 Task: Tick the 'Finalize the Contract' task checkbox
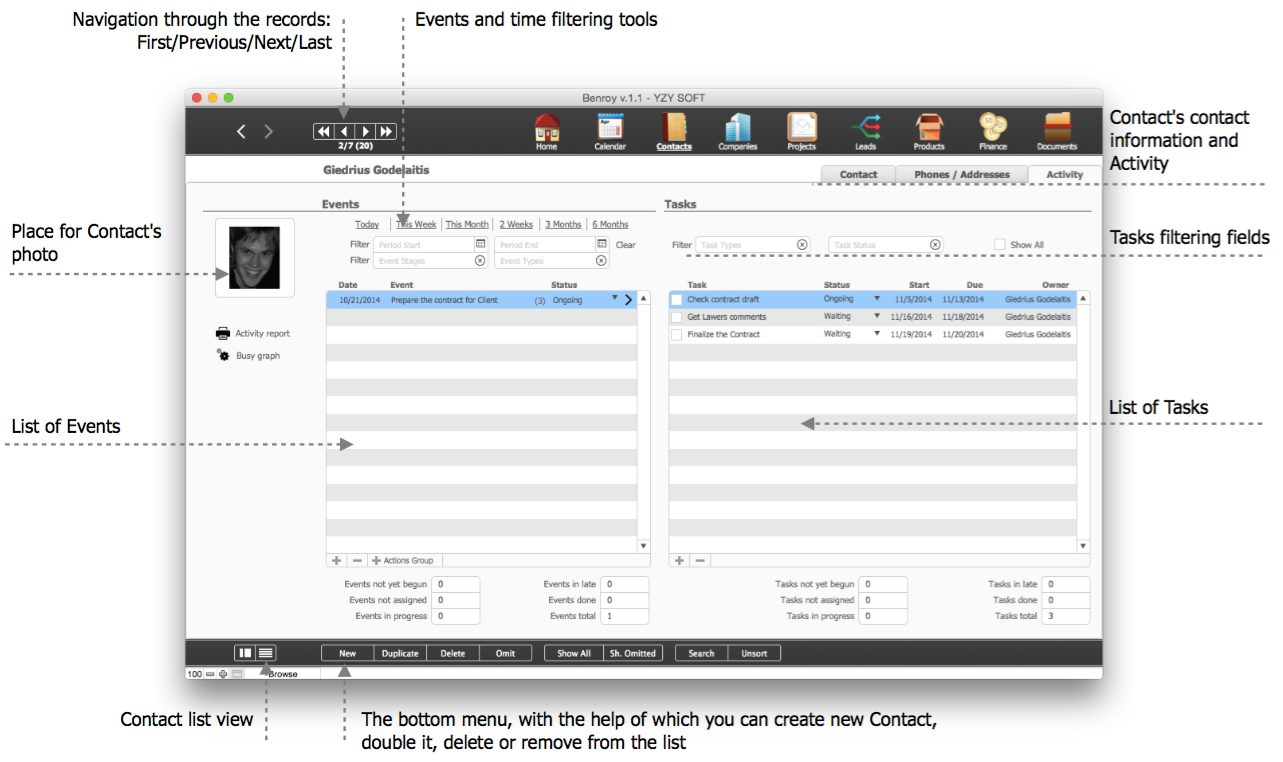click(x=677, y=335)
